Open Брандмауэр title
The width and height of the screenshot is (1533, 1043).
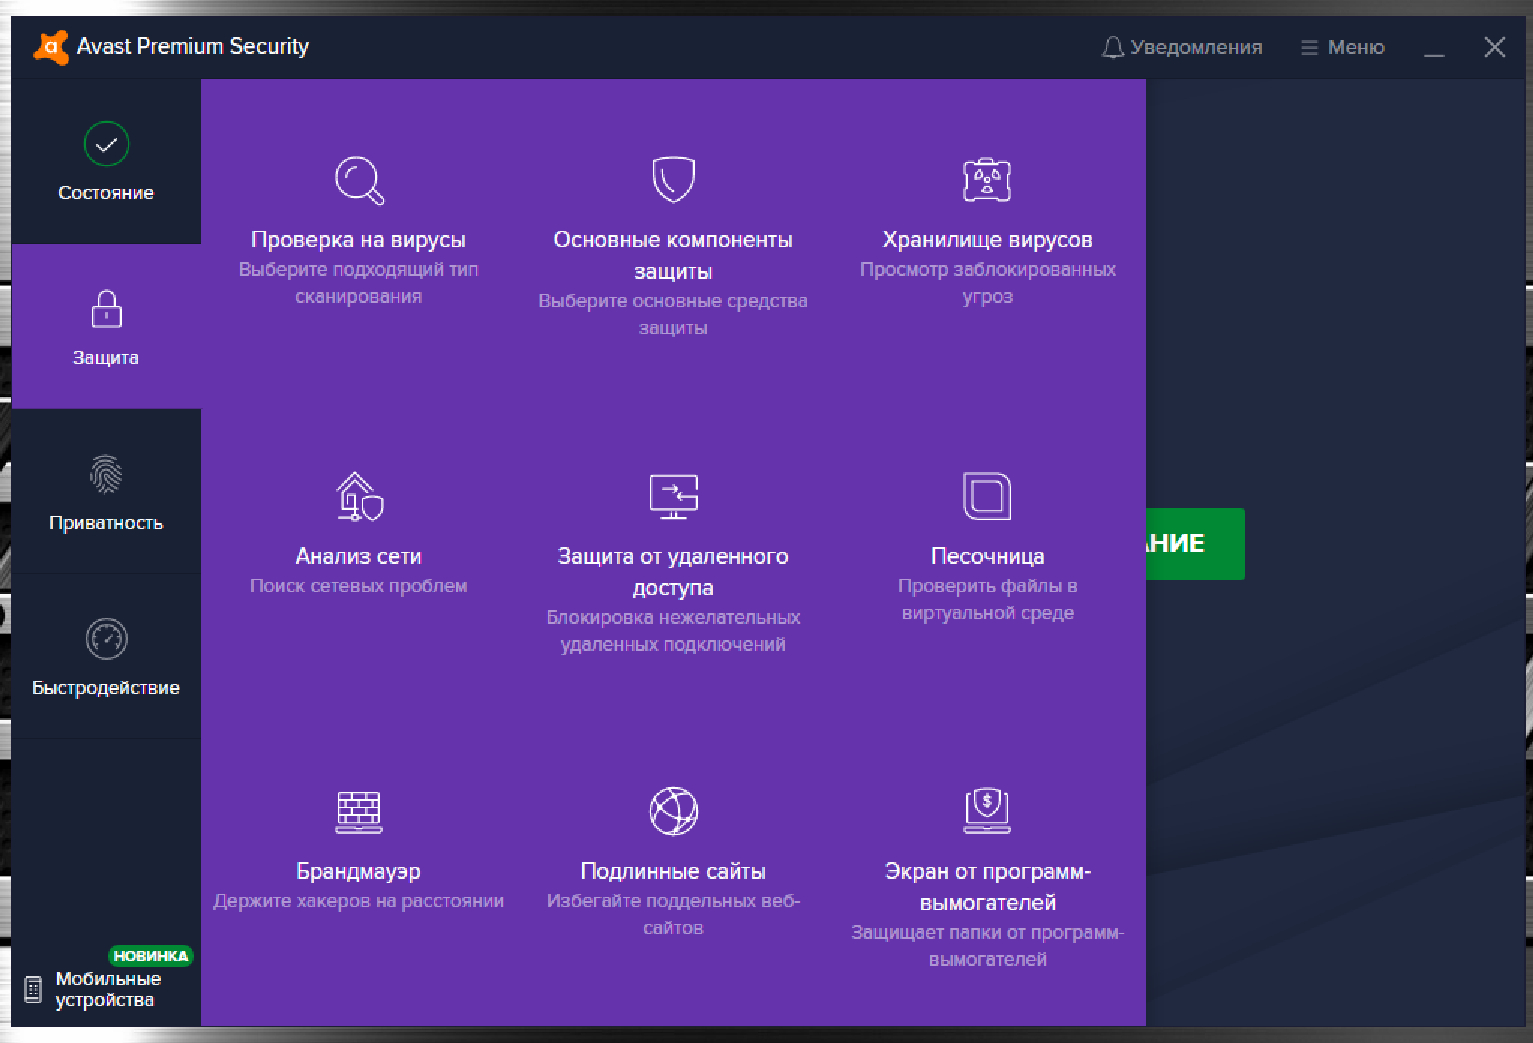[x=359, y=872]
